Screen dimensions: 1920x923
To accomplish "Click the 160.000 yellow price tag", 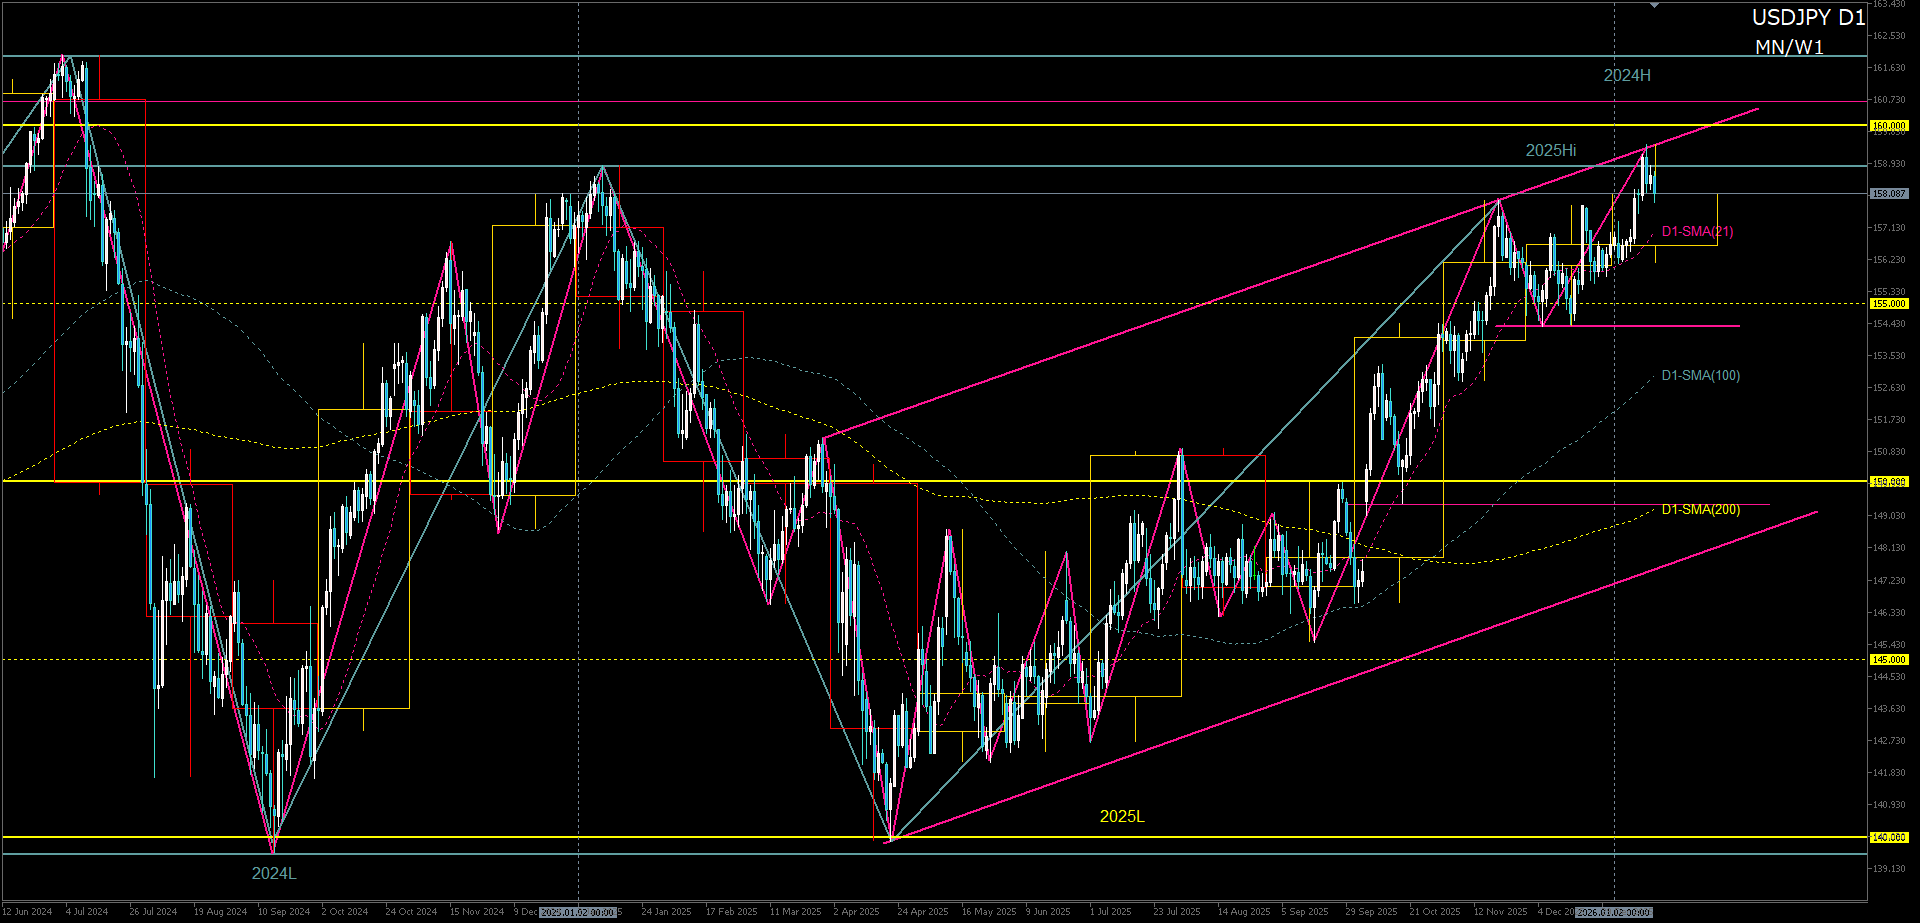I will (x=1889, y=126).
